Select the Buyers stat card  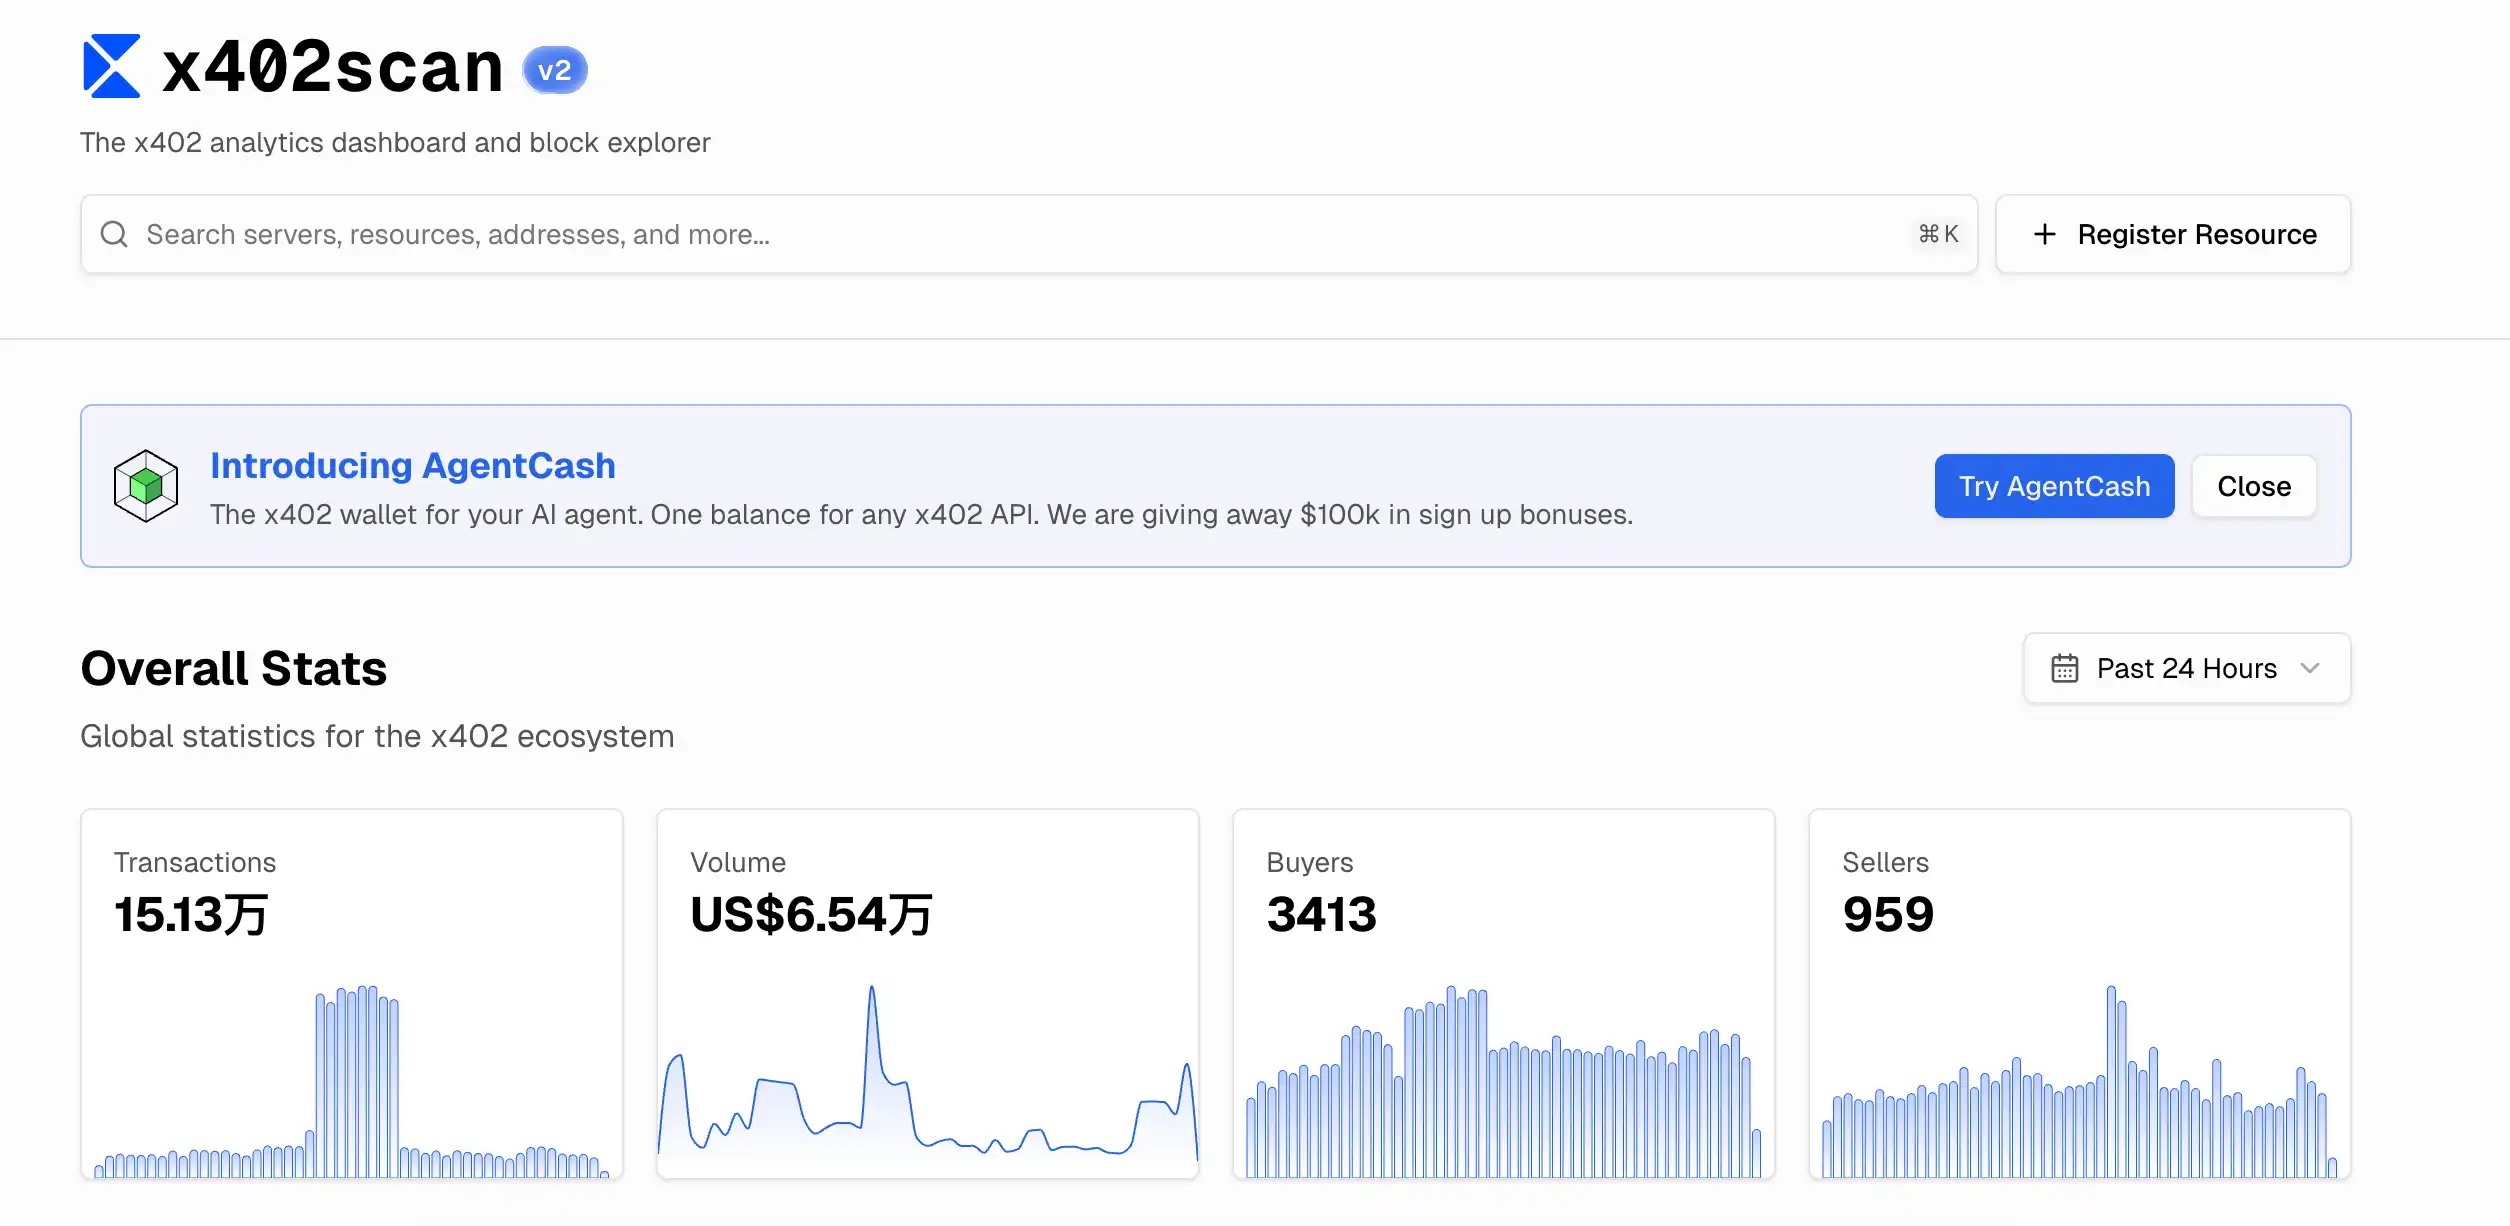1503,992
